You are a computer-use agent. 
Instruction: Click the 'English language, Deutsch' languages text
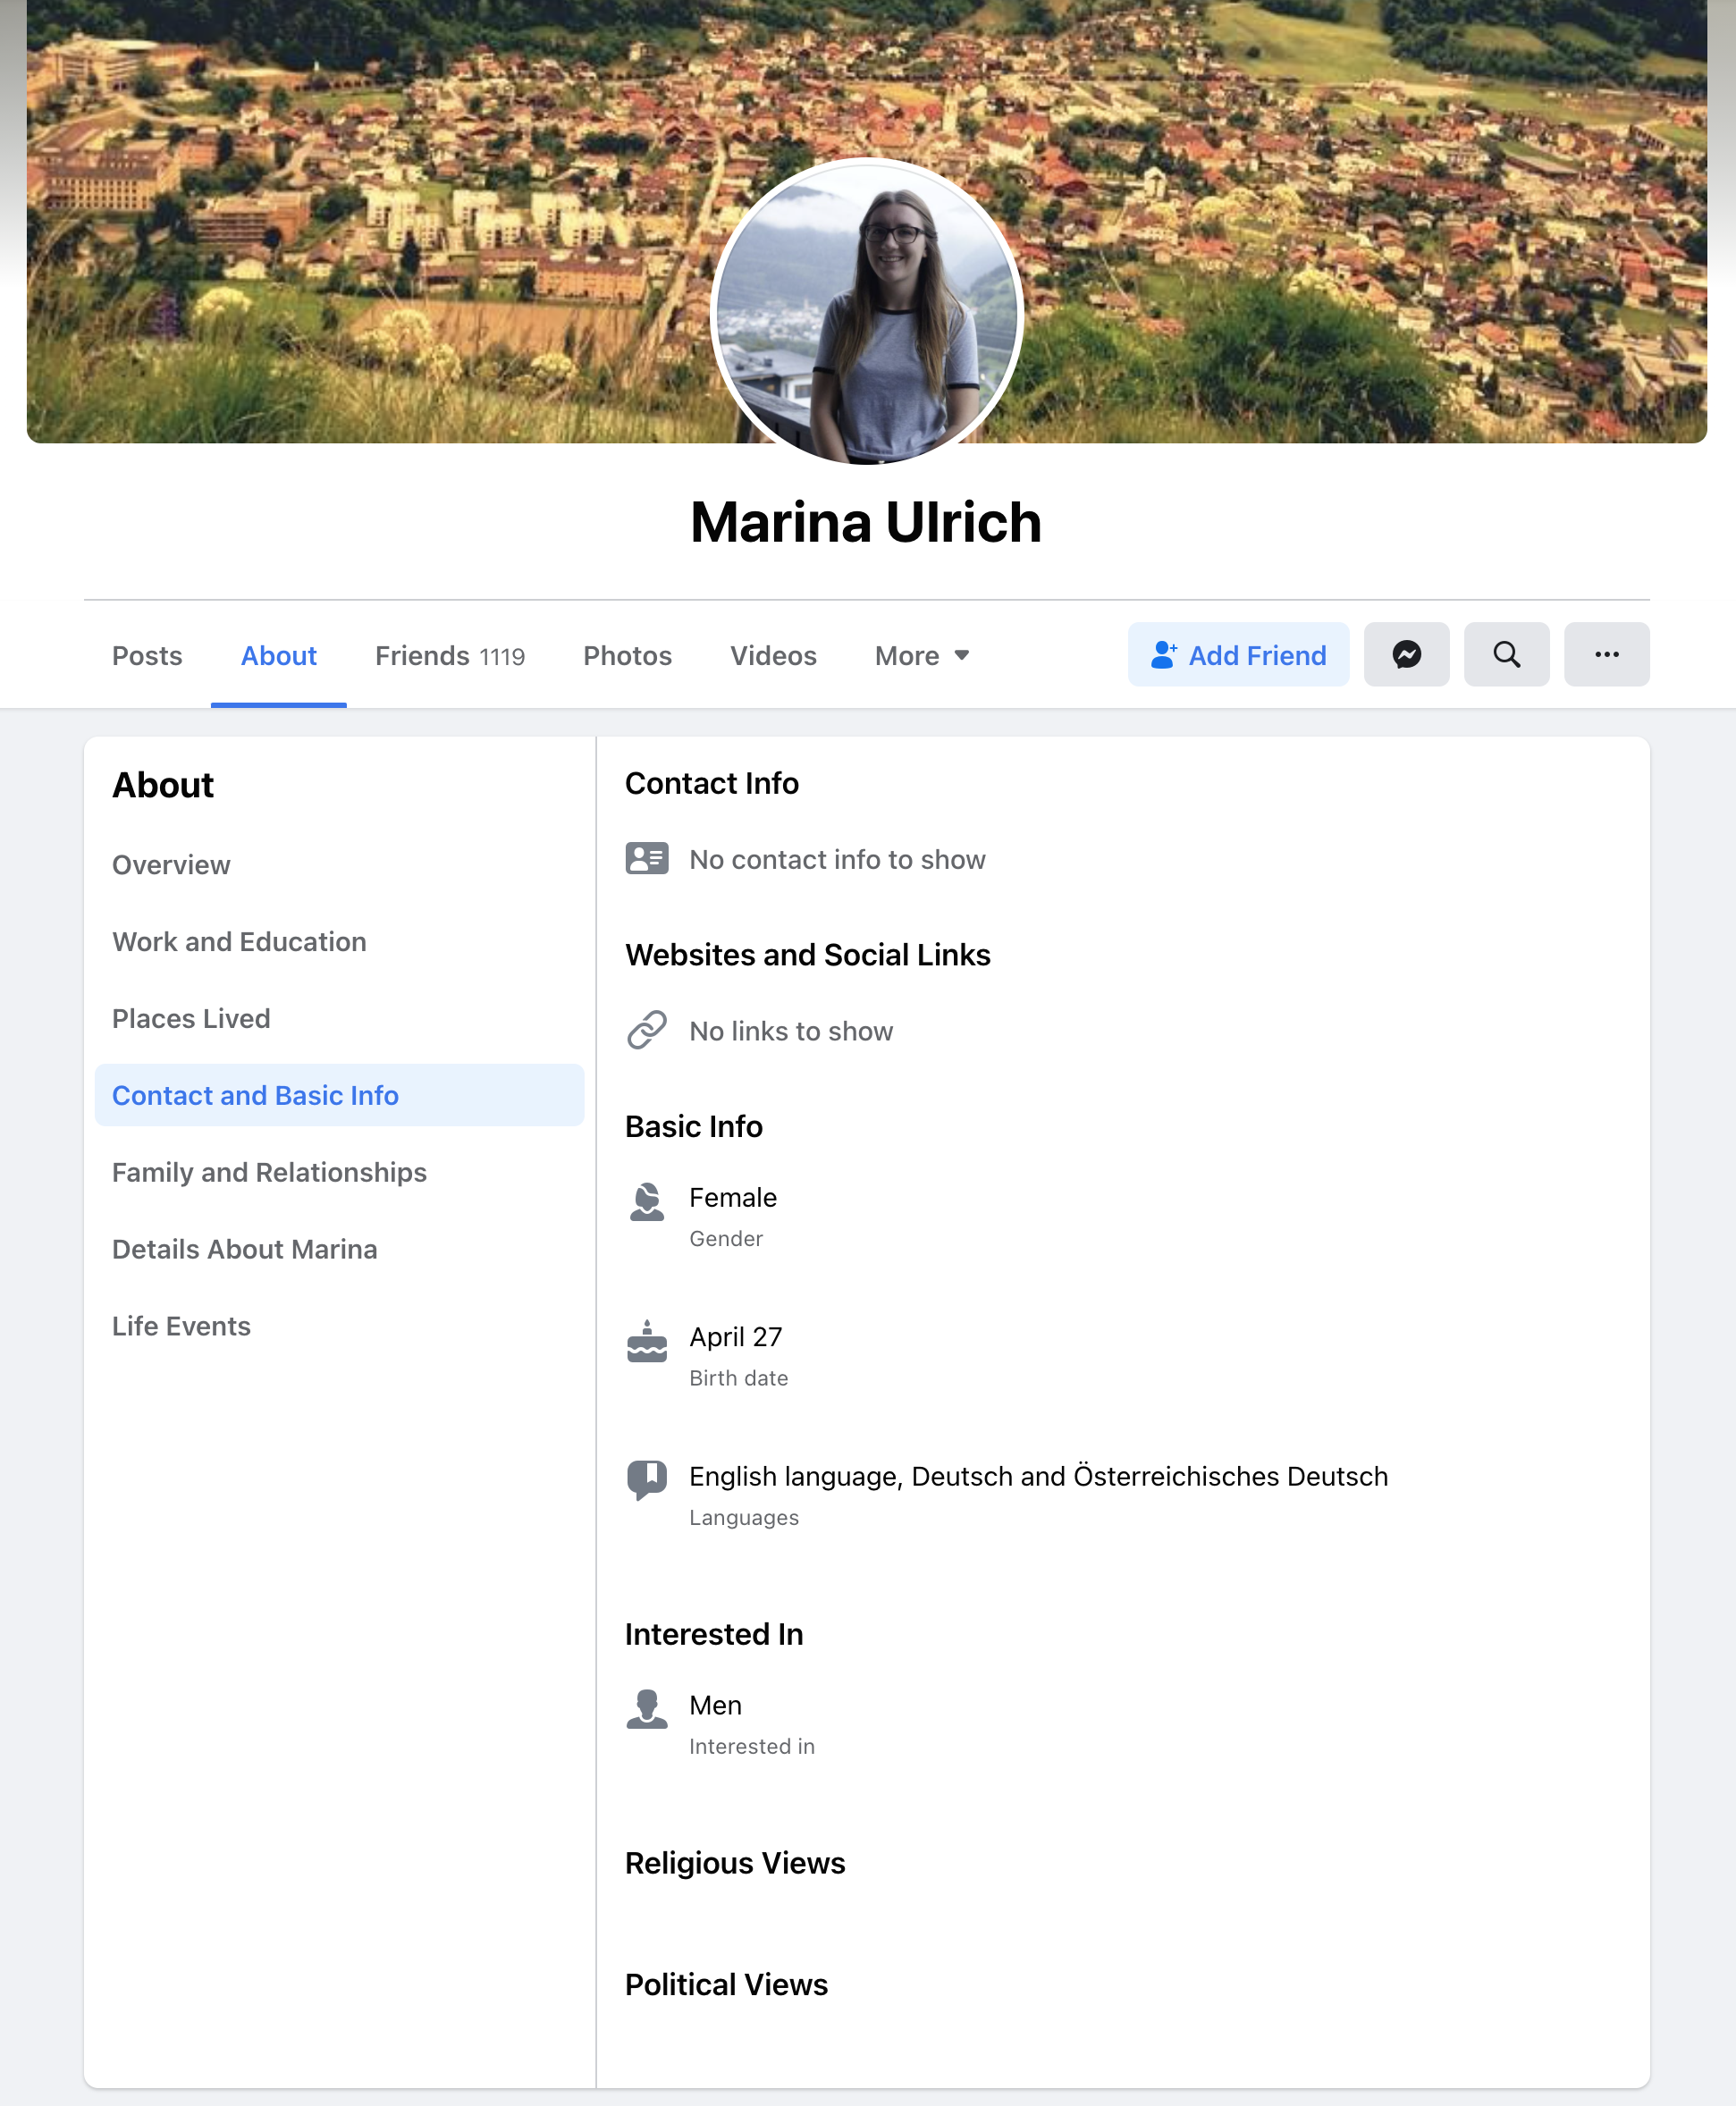pos(1038,1476)
